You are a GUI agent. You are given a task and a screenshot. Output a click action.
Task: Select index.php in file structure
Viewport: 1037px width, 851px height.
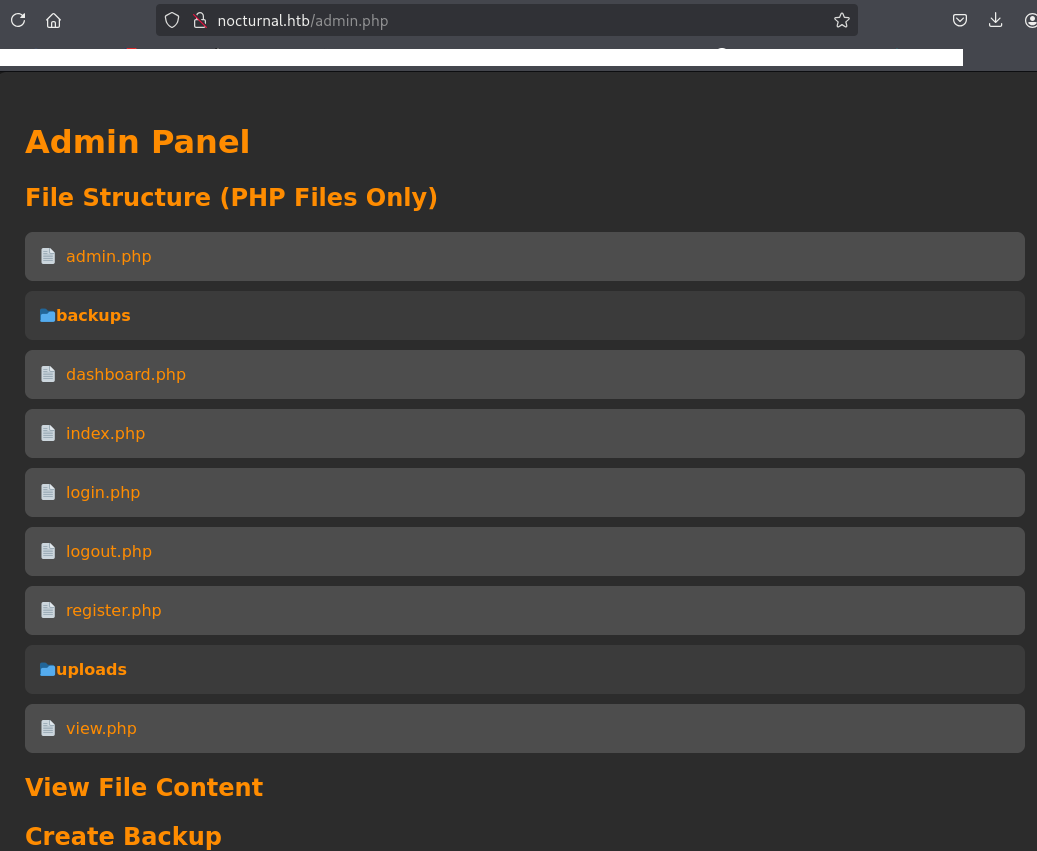click(105, 433)
